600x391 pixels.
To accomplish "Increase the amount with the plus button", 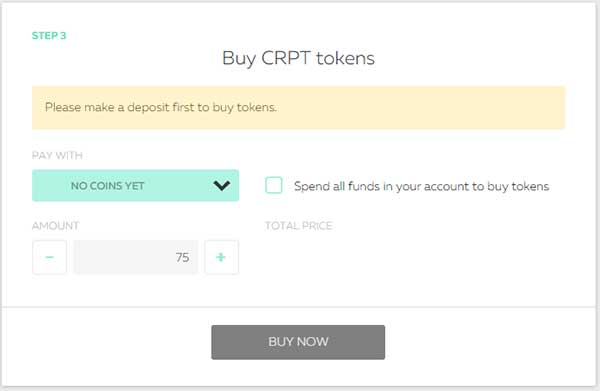I will coord(222,257).
